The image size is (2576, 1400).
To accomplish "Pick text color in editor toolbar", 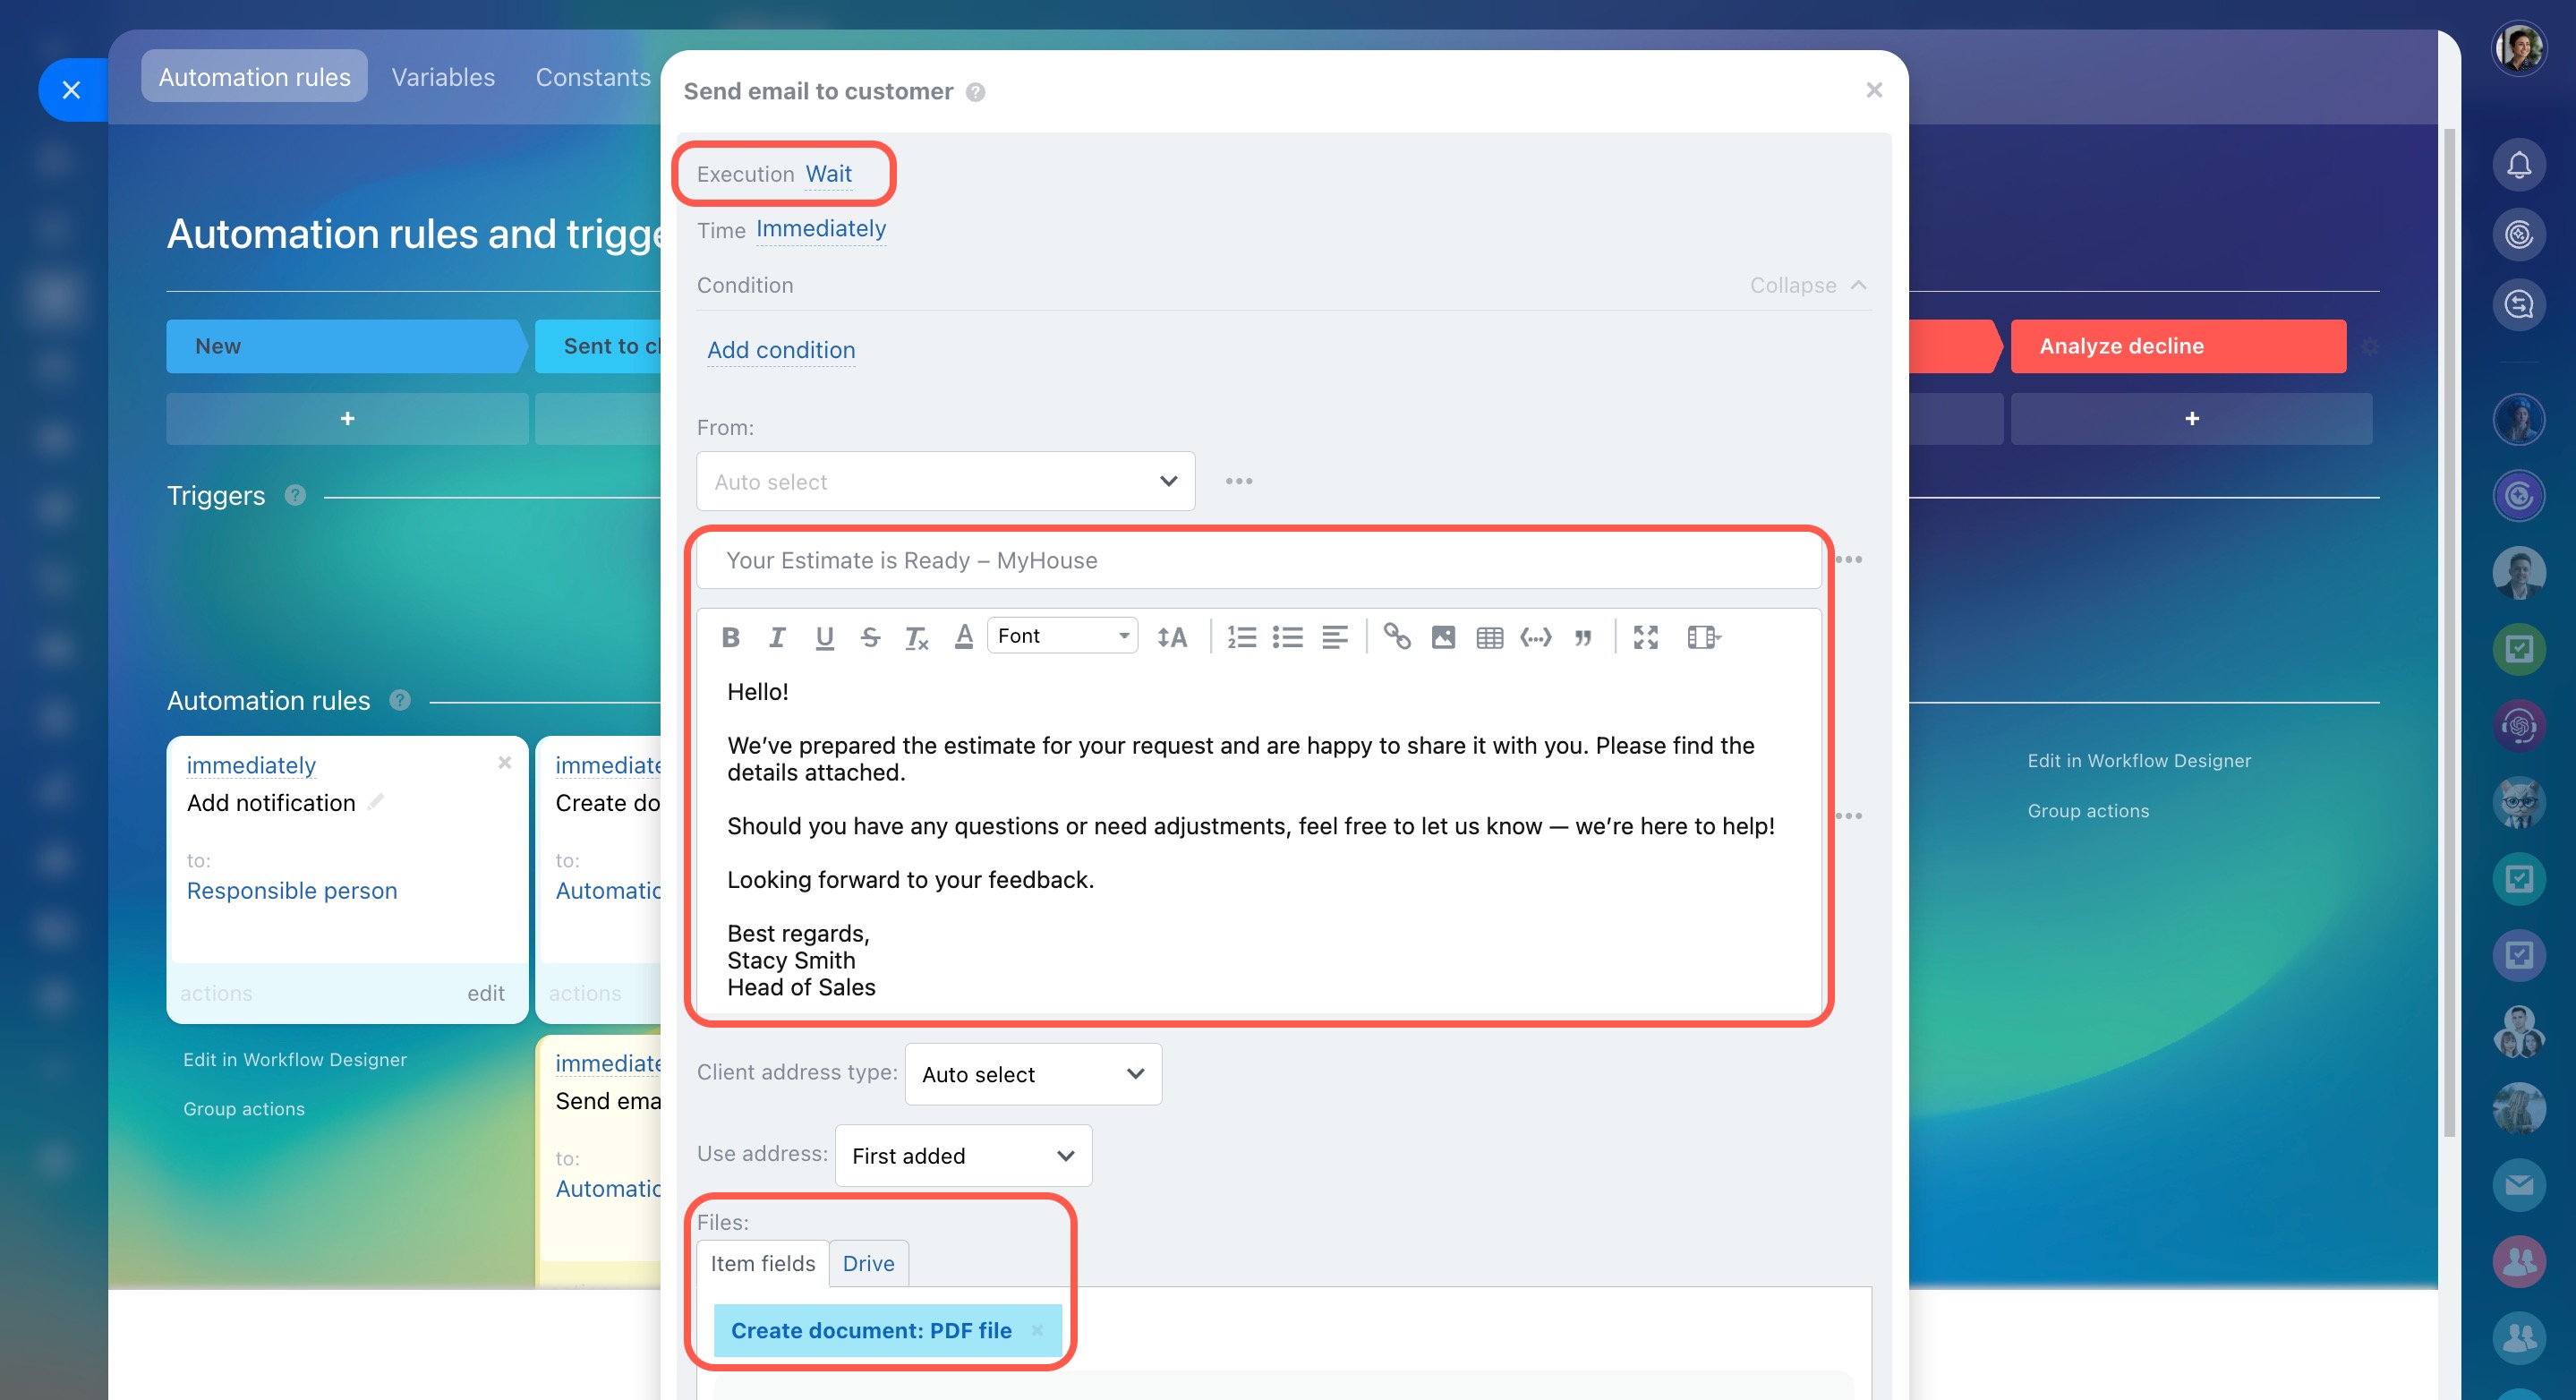I will (x=963, y=637).
